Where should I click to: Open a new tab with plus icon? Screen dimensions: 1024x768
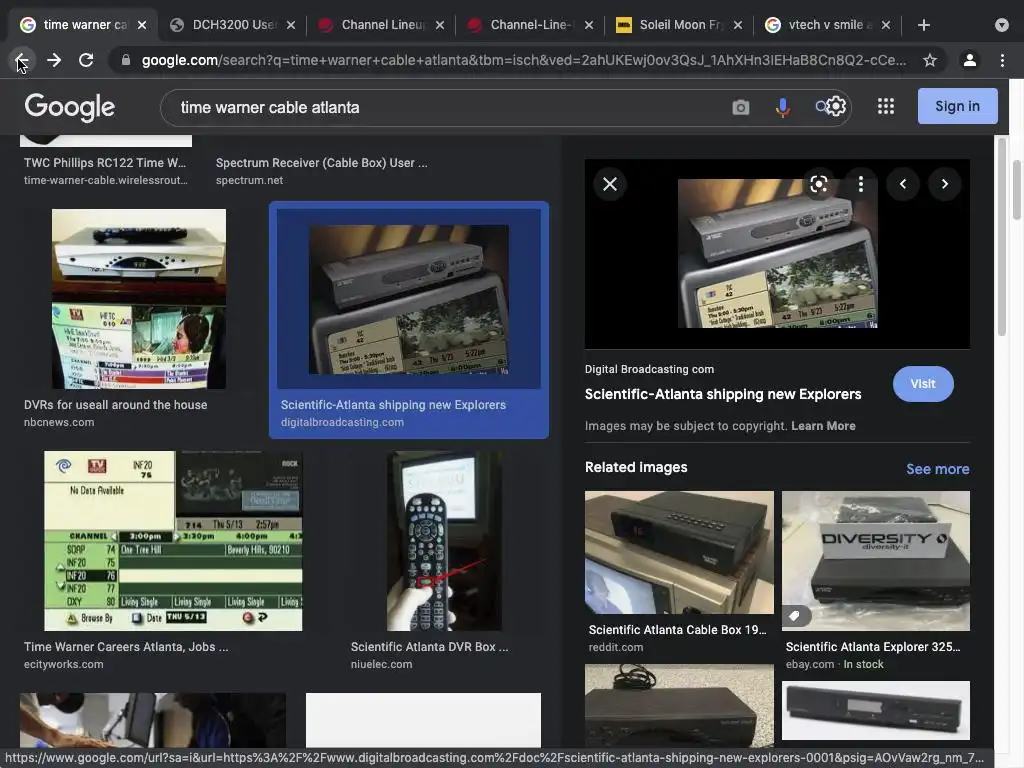tap(923, 25)
